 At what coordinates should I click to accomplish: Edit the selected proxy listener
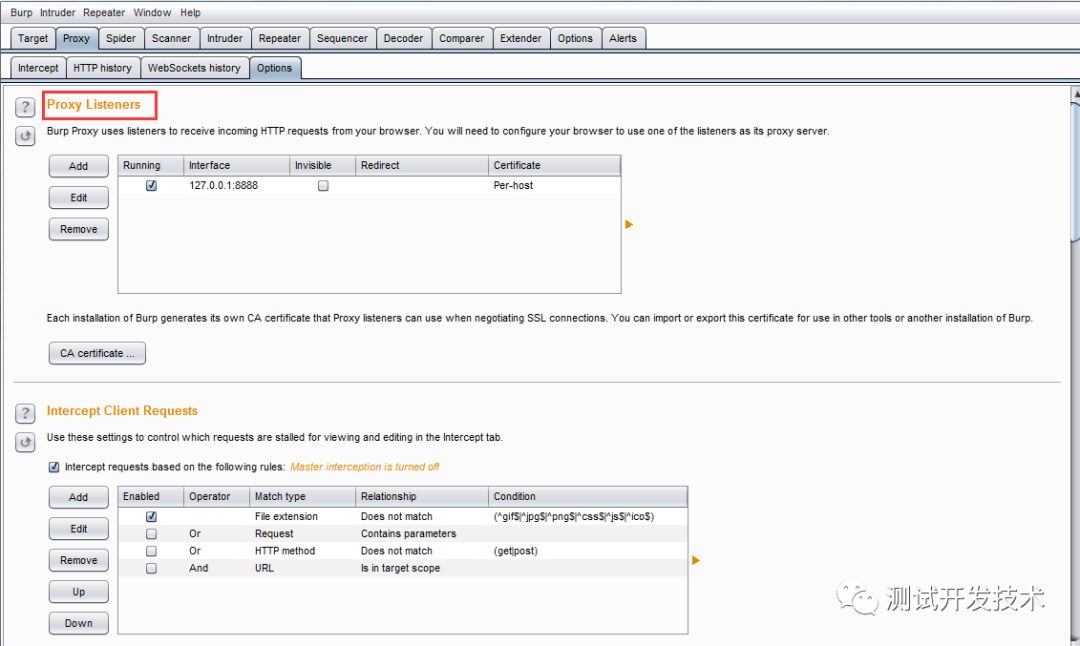79,198
